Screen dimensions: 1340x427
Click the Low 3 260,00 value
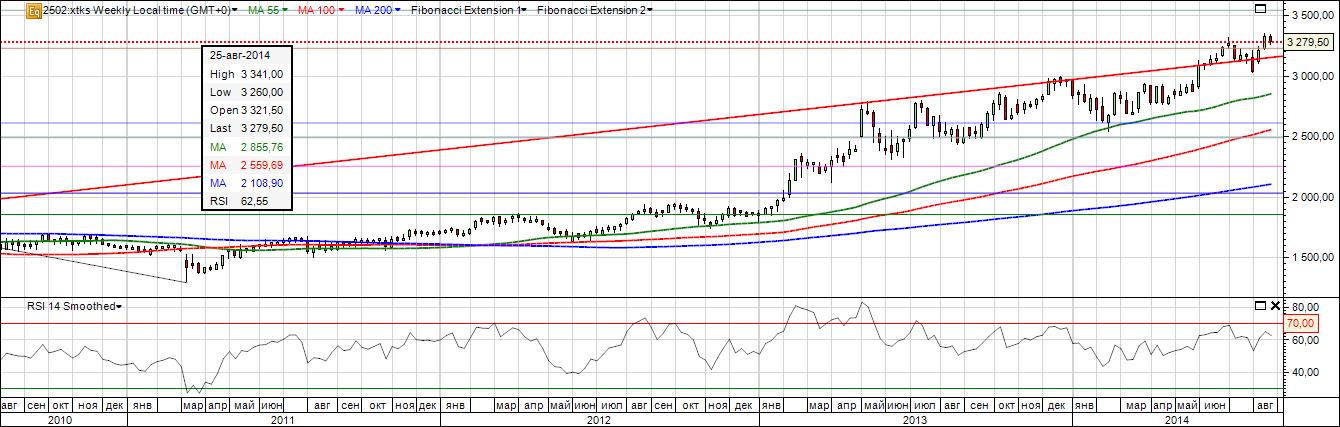click(264, 92)
